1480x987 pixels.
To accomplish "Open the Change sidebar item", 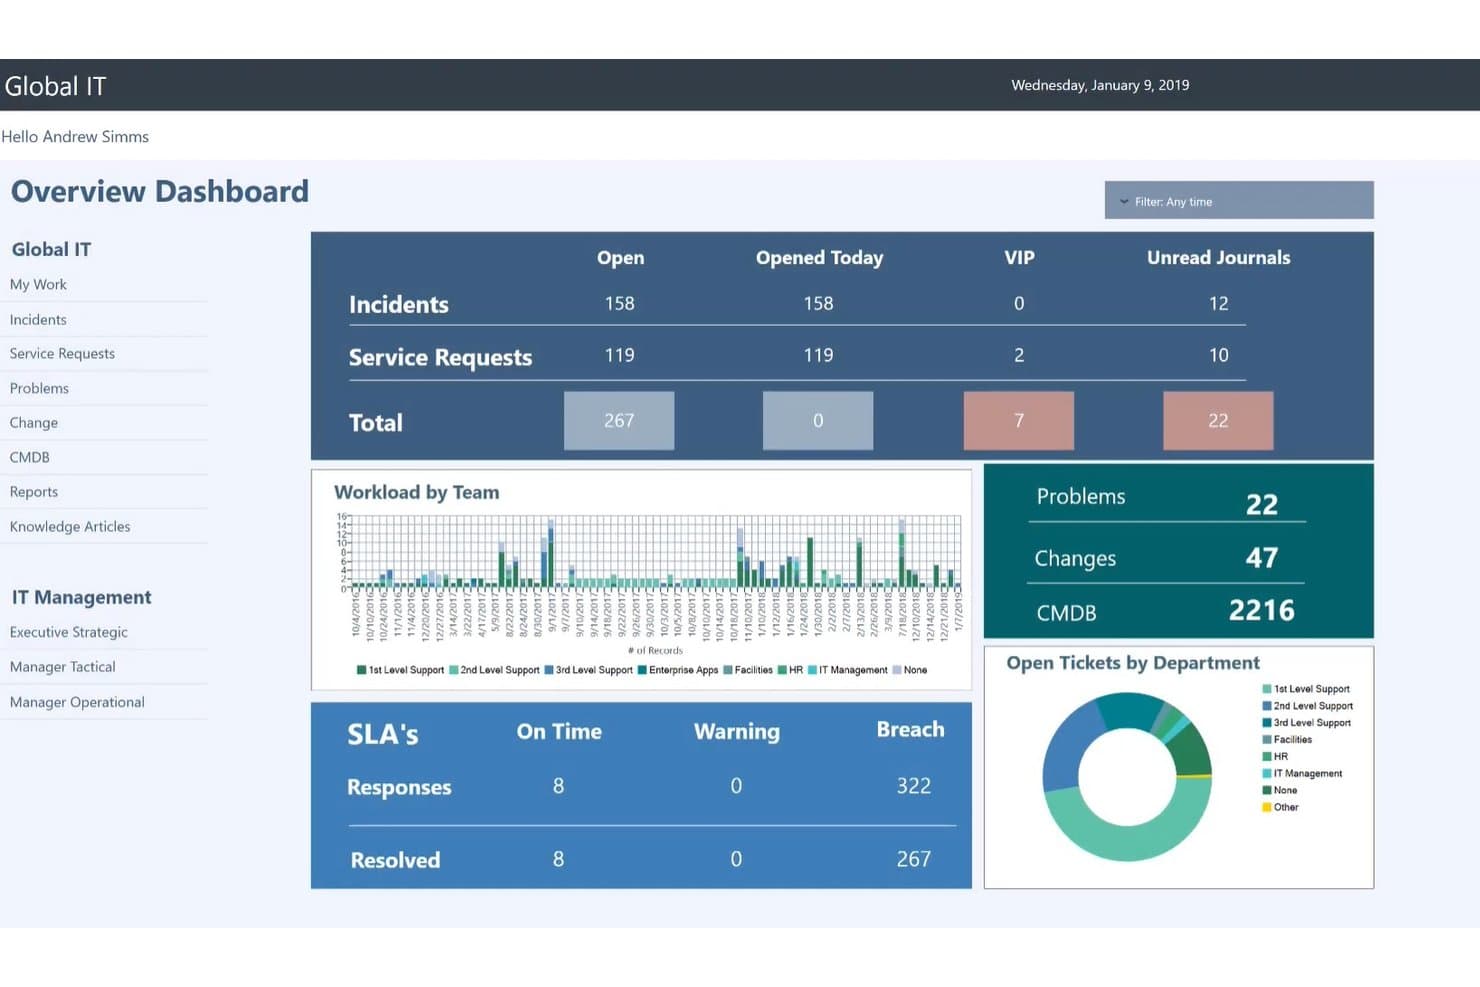I will point(33,423).
